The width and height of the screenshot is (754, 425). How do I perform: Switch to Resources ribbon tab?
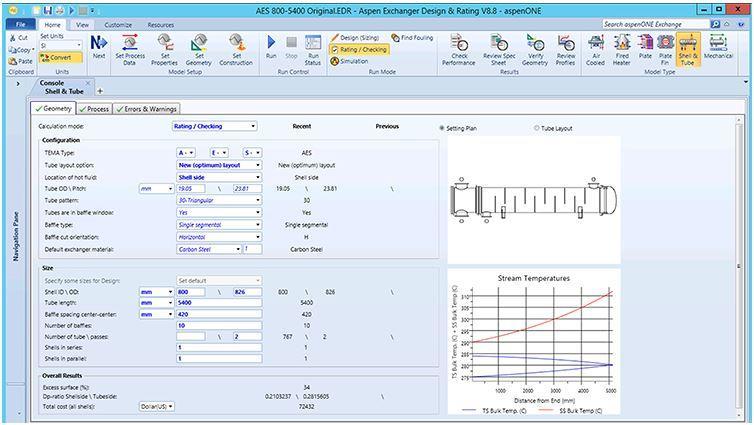[x=161, y=25]
